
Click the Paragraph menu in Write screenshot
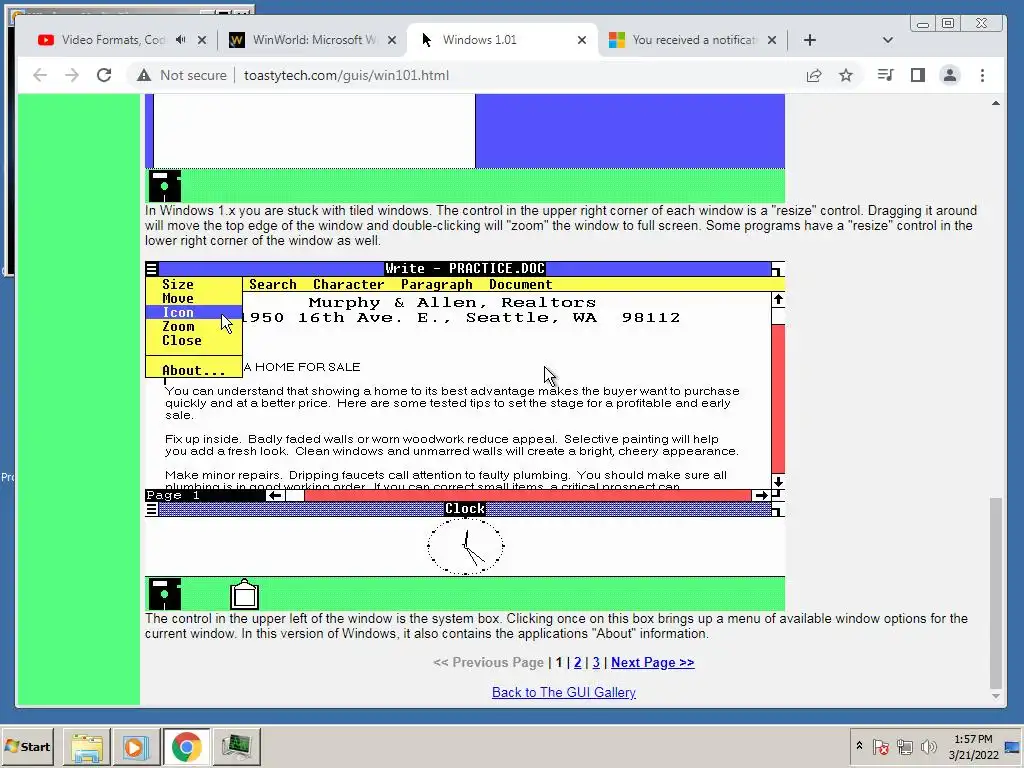pos(436,284)
